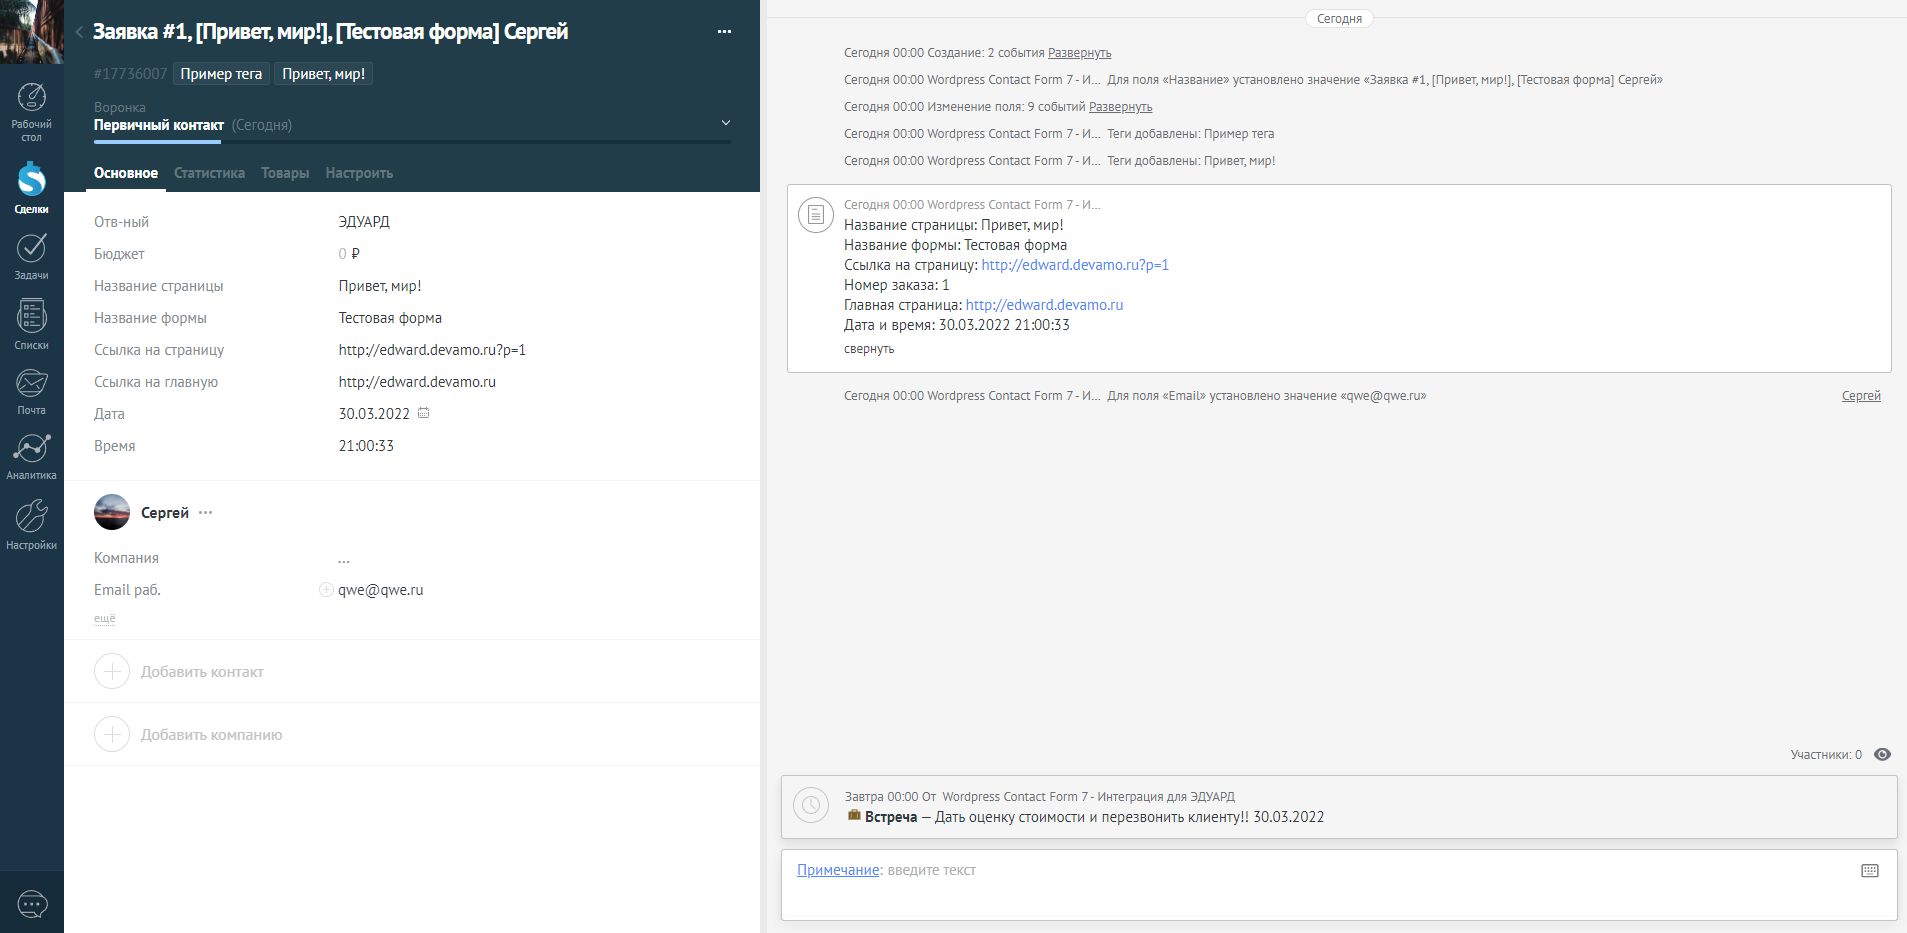Click the keyboard icon in note field
1907x933 pixels.
tap(1869, 871)
